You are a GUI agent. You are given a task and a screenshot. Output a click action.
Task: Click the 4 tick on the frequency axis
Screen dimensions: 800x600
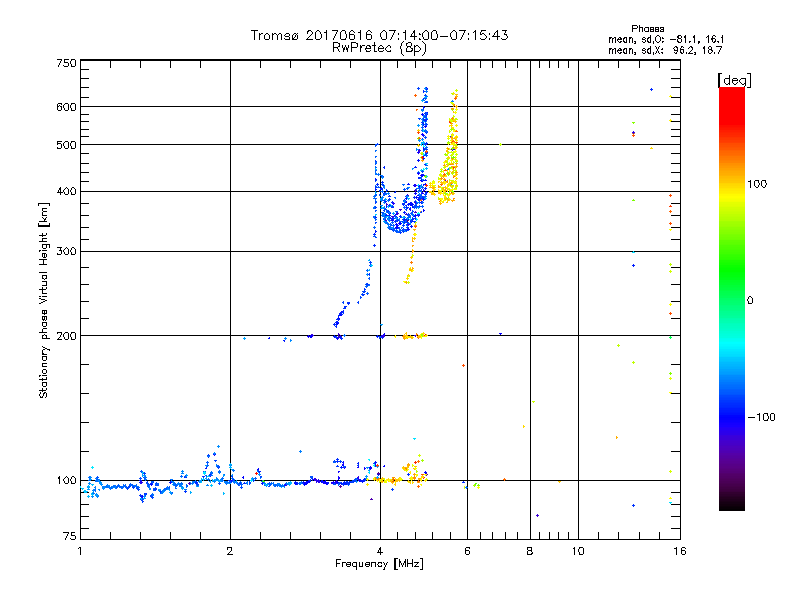(379, 552)
